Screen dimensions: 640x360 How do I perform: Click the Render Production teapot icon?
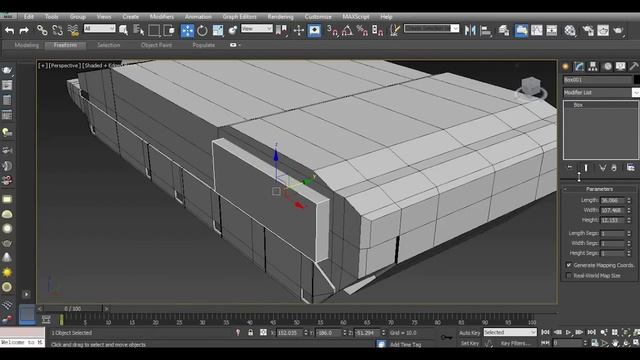click(x=618, y=30)
